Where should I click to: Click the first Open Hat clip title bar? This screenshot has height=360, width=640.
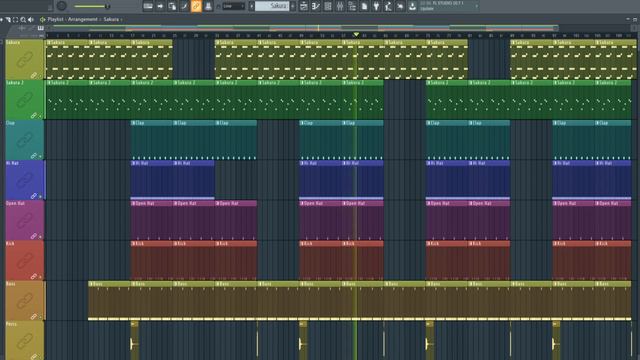[152, 203]
